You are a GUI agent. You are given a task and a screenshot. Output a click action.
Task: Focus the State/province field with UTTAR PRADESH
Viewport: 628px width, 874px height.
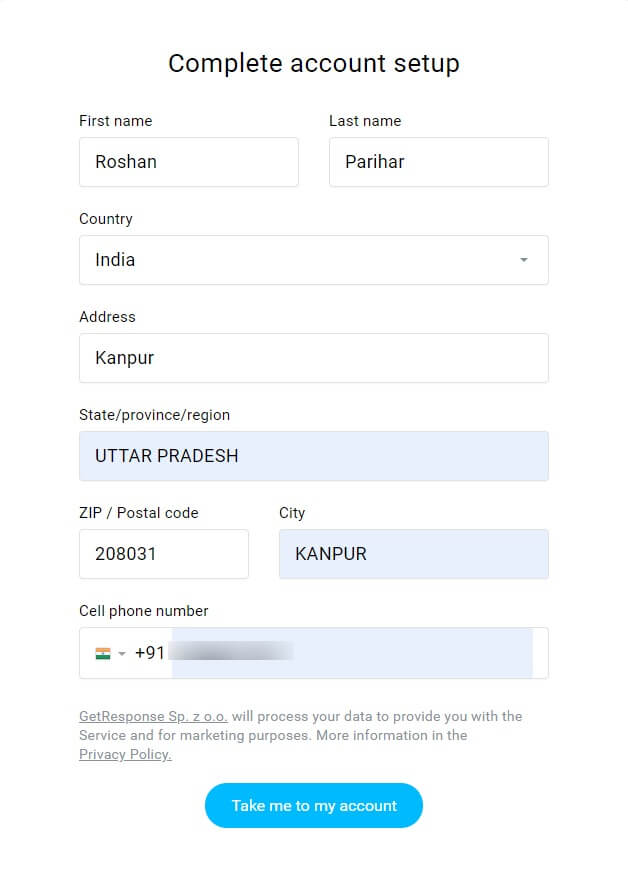click(314, 456)
